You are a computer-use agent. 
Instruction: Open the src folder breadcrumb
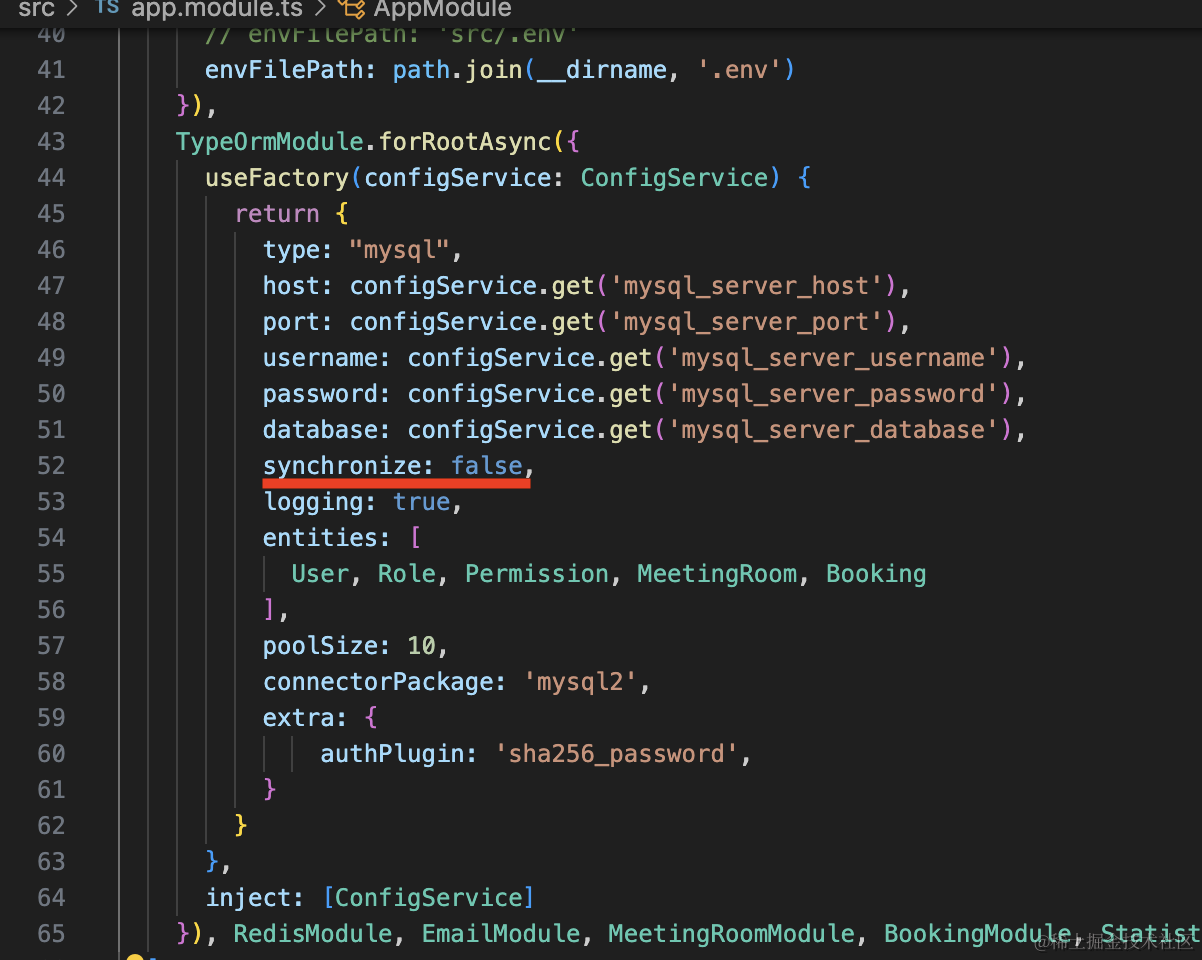(36, 9)
